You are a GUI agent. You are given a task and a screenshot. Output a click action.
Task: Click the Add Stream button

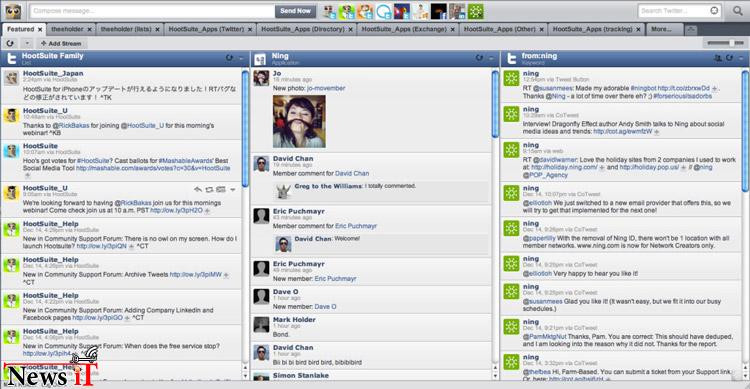(61, 44)
